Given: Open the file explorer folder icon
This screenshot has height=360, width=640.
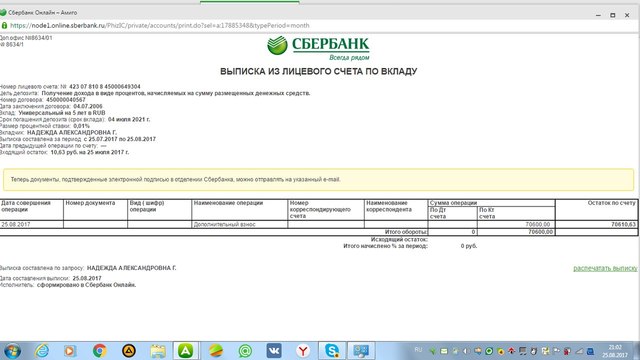Looking at the screenshot, I should 158,351.
